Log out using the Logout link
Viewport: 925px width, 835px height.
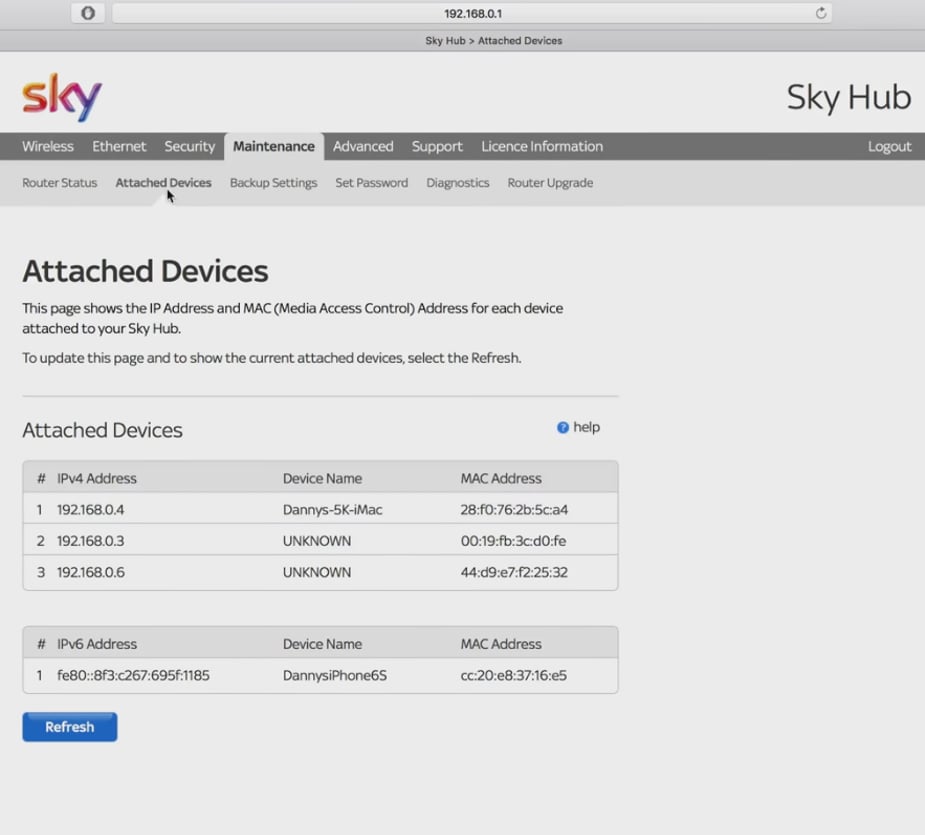click(889, 146)
